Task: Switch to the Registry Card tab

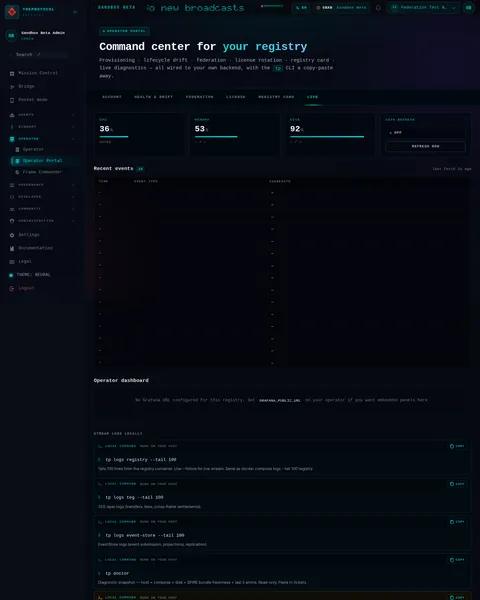Action: click(x=276, y=97)
